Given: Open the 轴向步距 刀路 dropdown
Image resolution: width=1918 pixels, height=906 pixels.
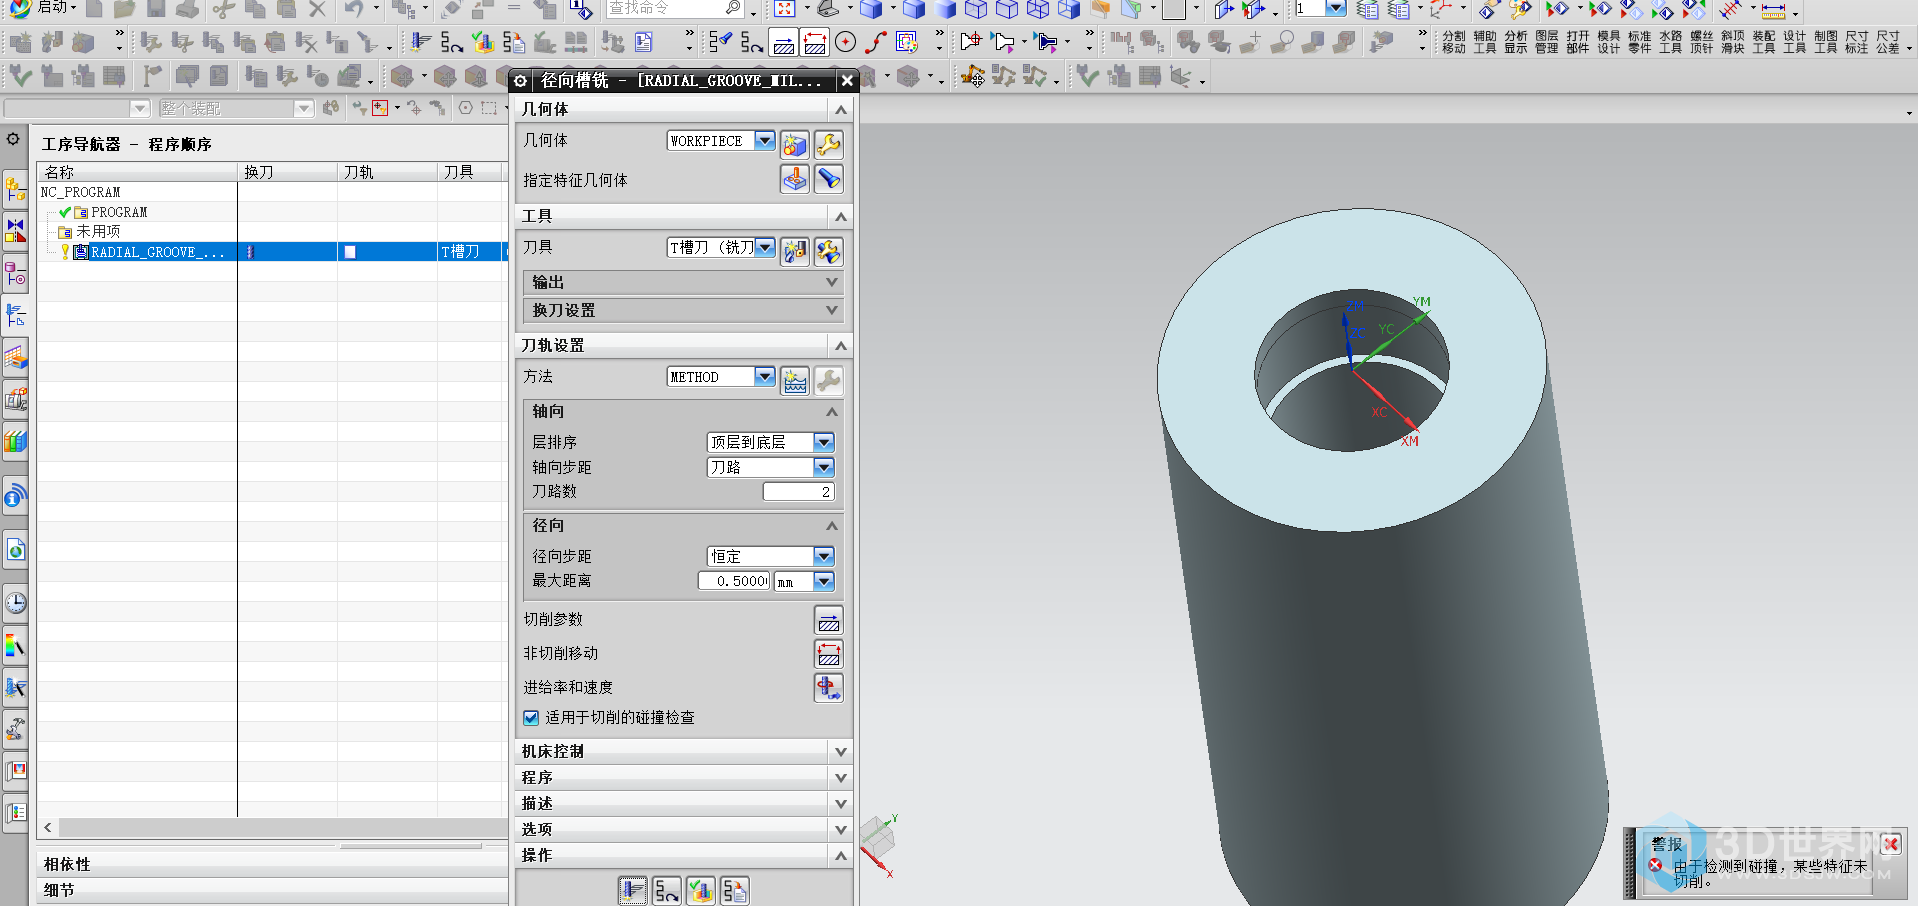Looking at the screenshot, I should click(x=824, y=467).
